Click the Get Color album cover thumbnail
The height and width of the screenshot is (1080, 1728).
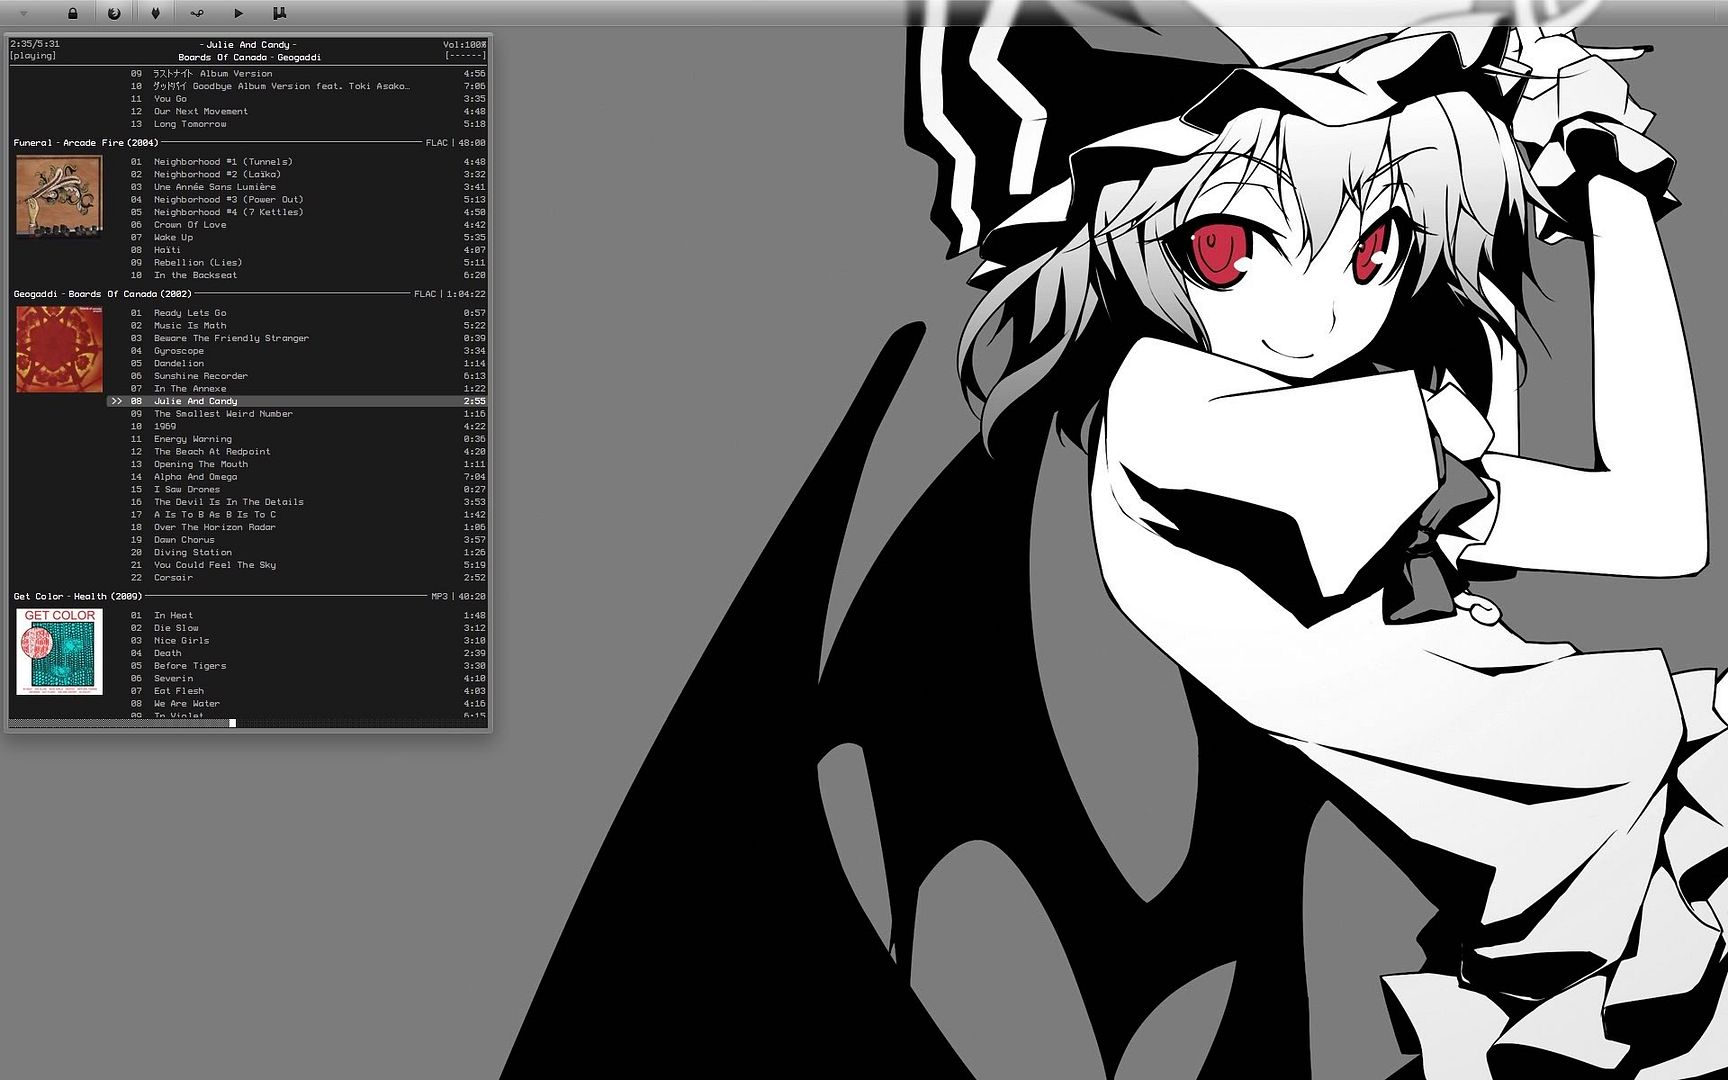59,651
